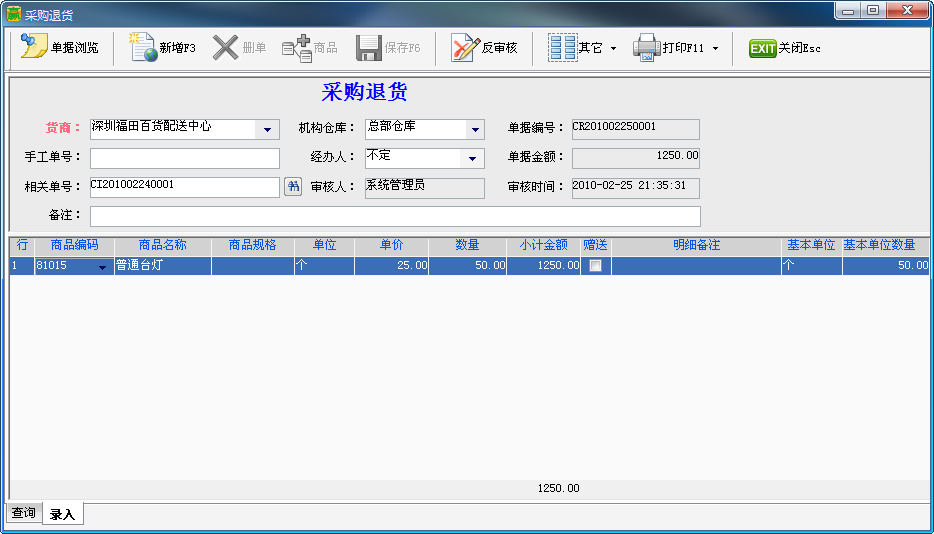Click binoculars search icon beside 相关单号

point(293,187)
